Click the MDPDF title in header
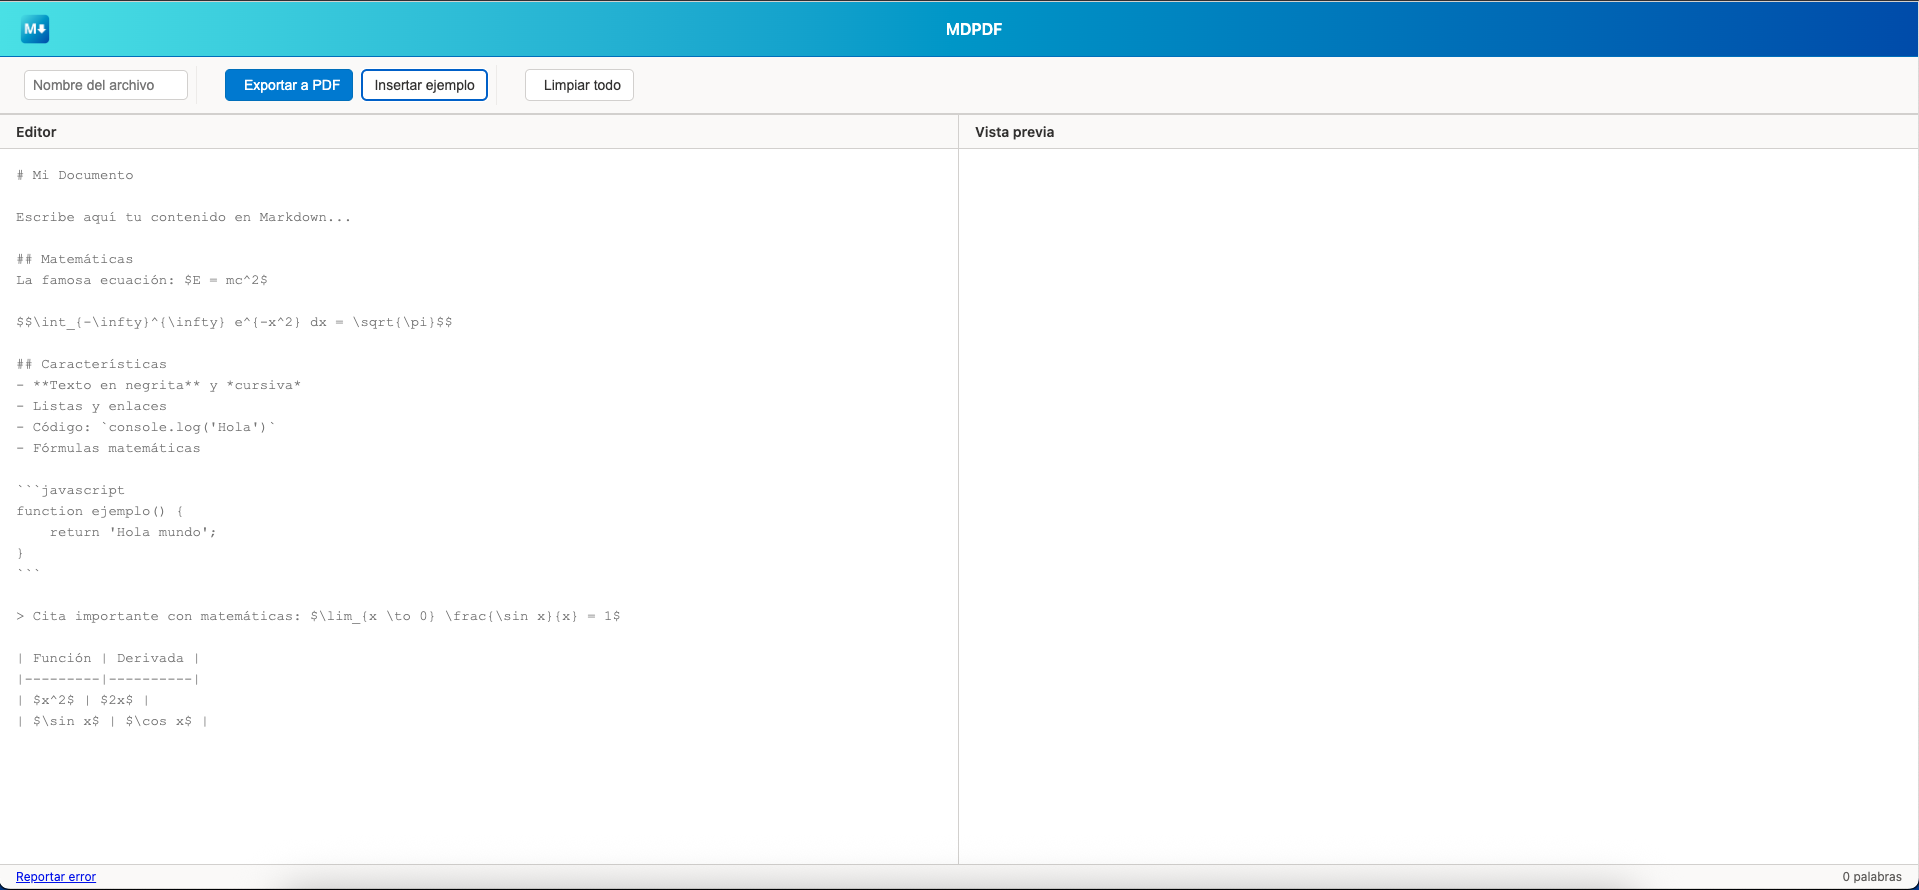 [973, 30]
